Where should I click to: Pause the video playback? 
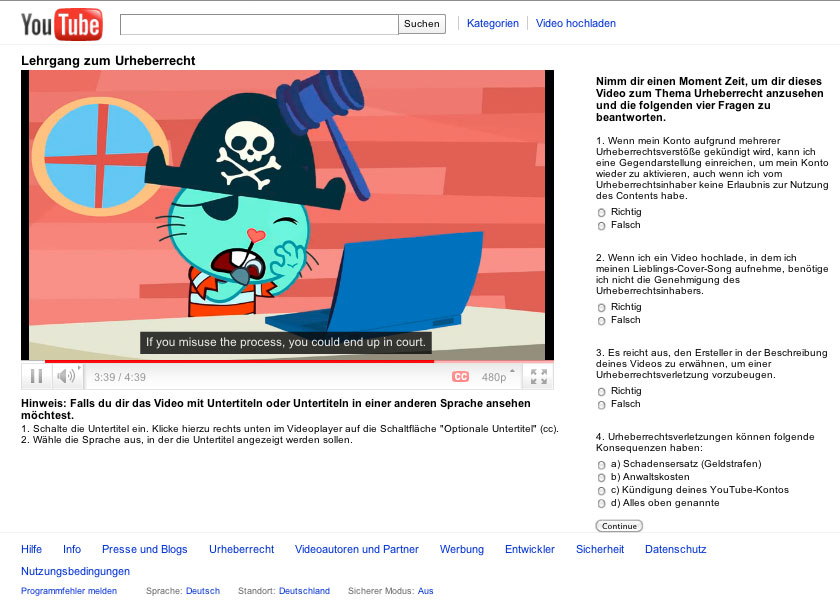coord(35,375)
